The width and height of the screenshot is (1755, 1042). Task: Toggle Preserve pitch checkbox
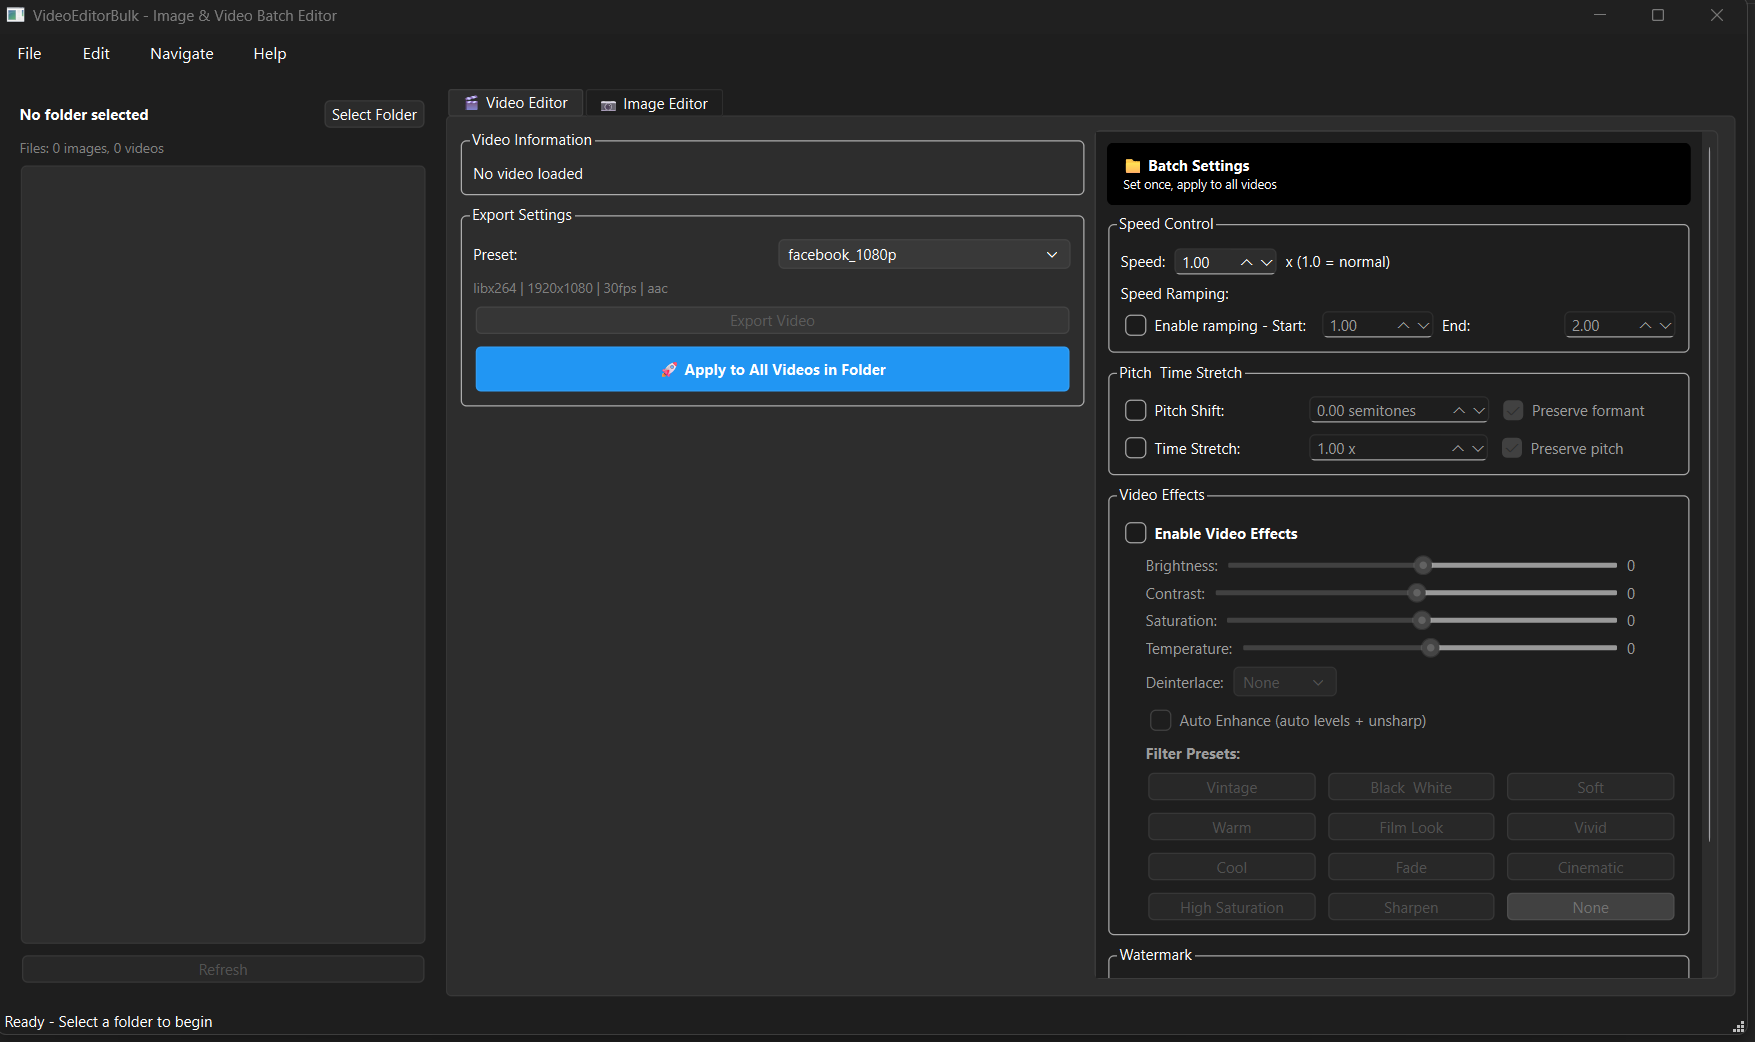[1512, 449]
